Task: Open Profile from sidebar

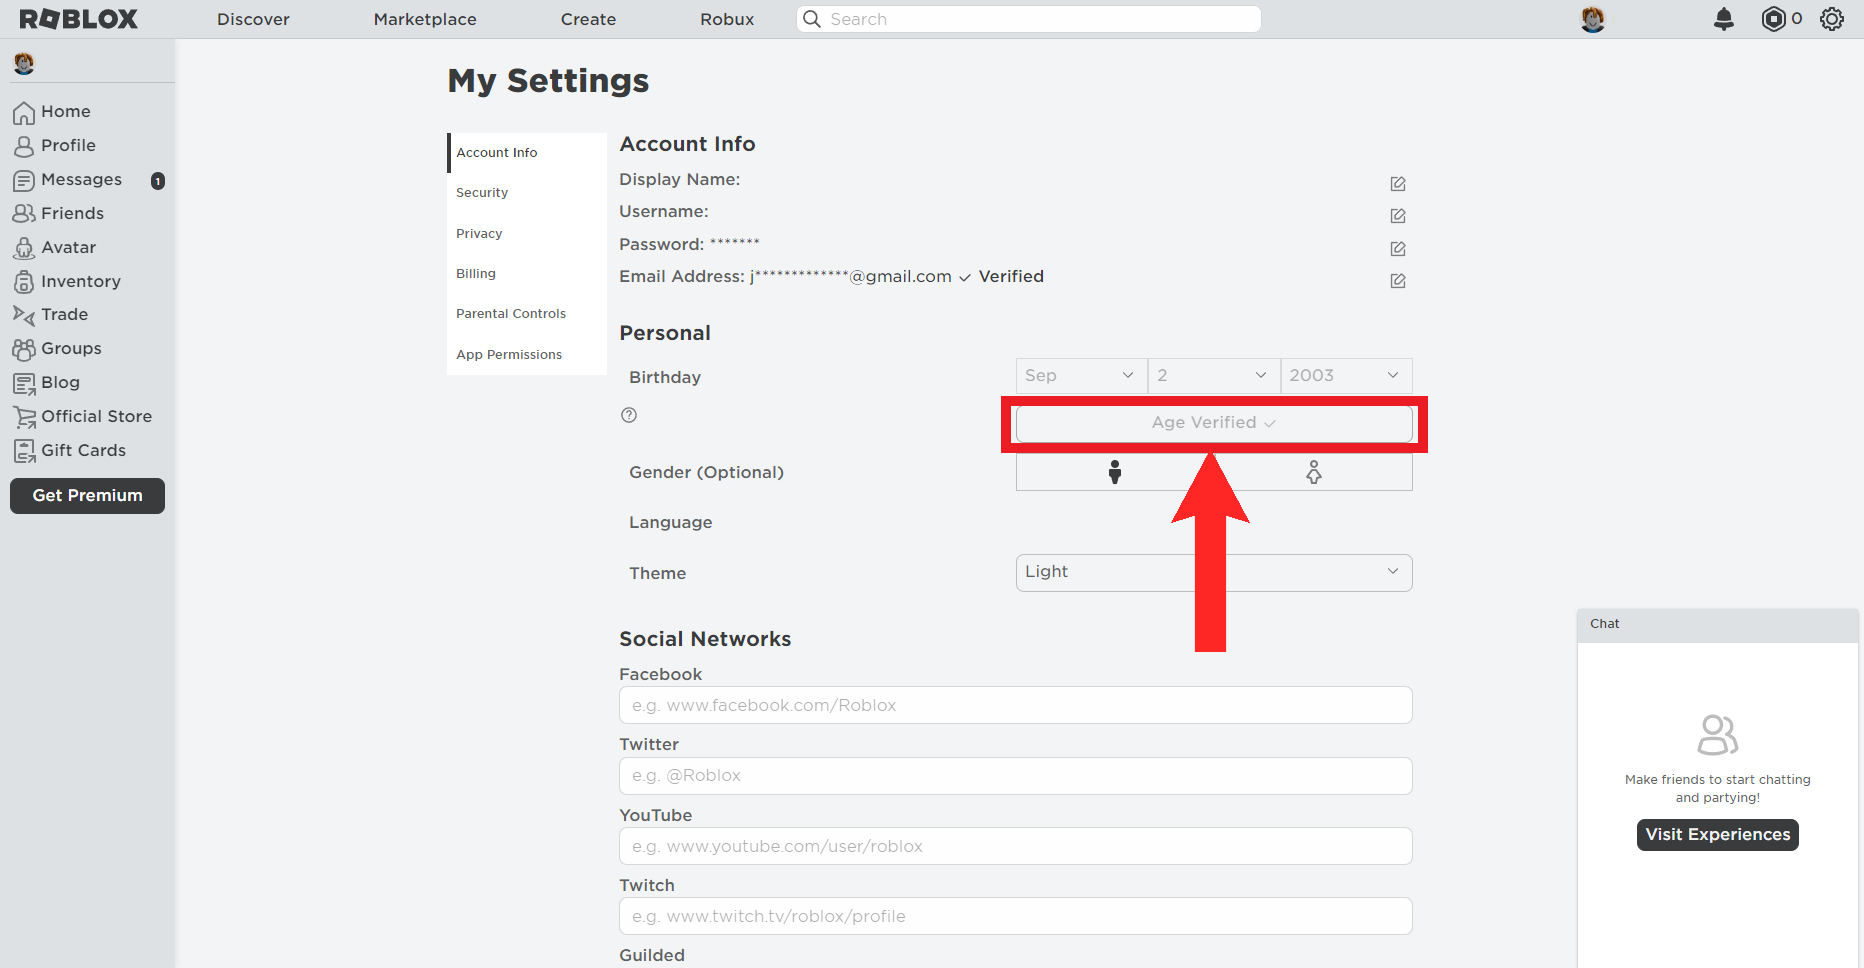Action: [55, 146]
